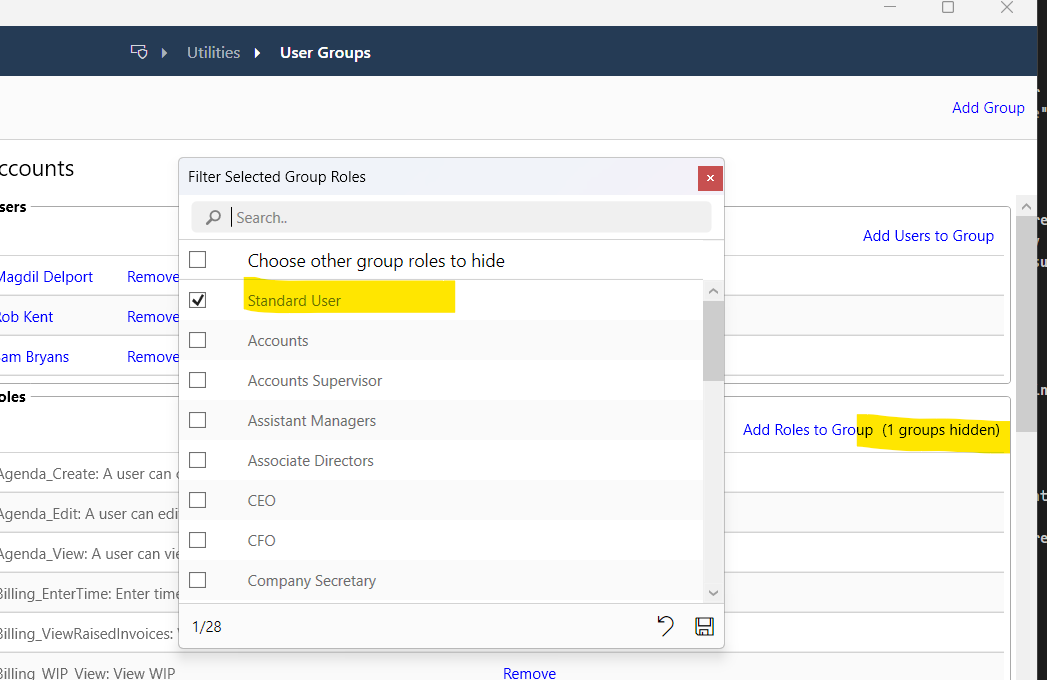Click the Add Group link

[988, 108]
